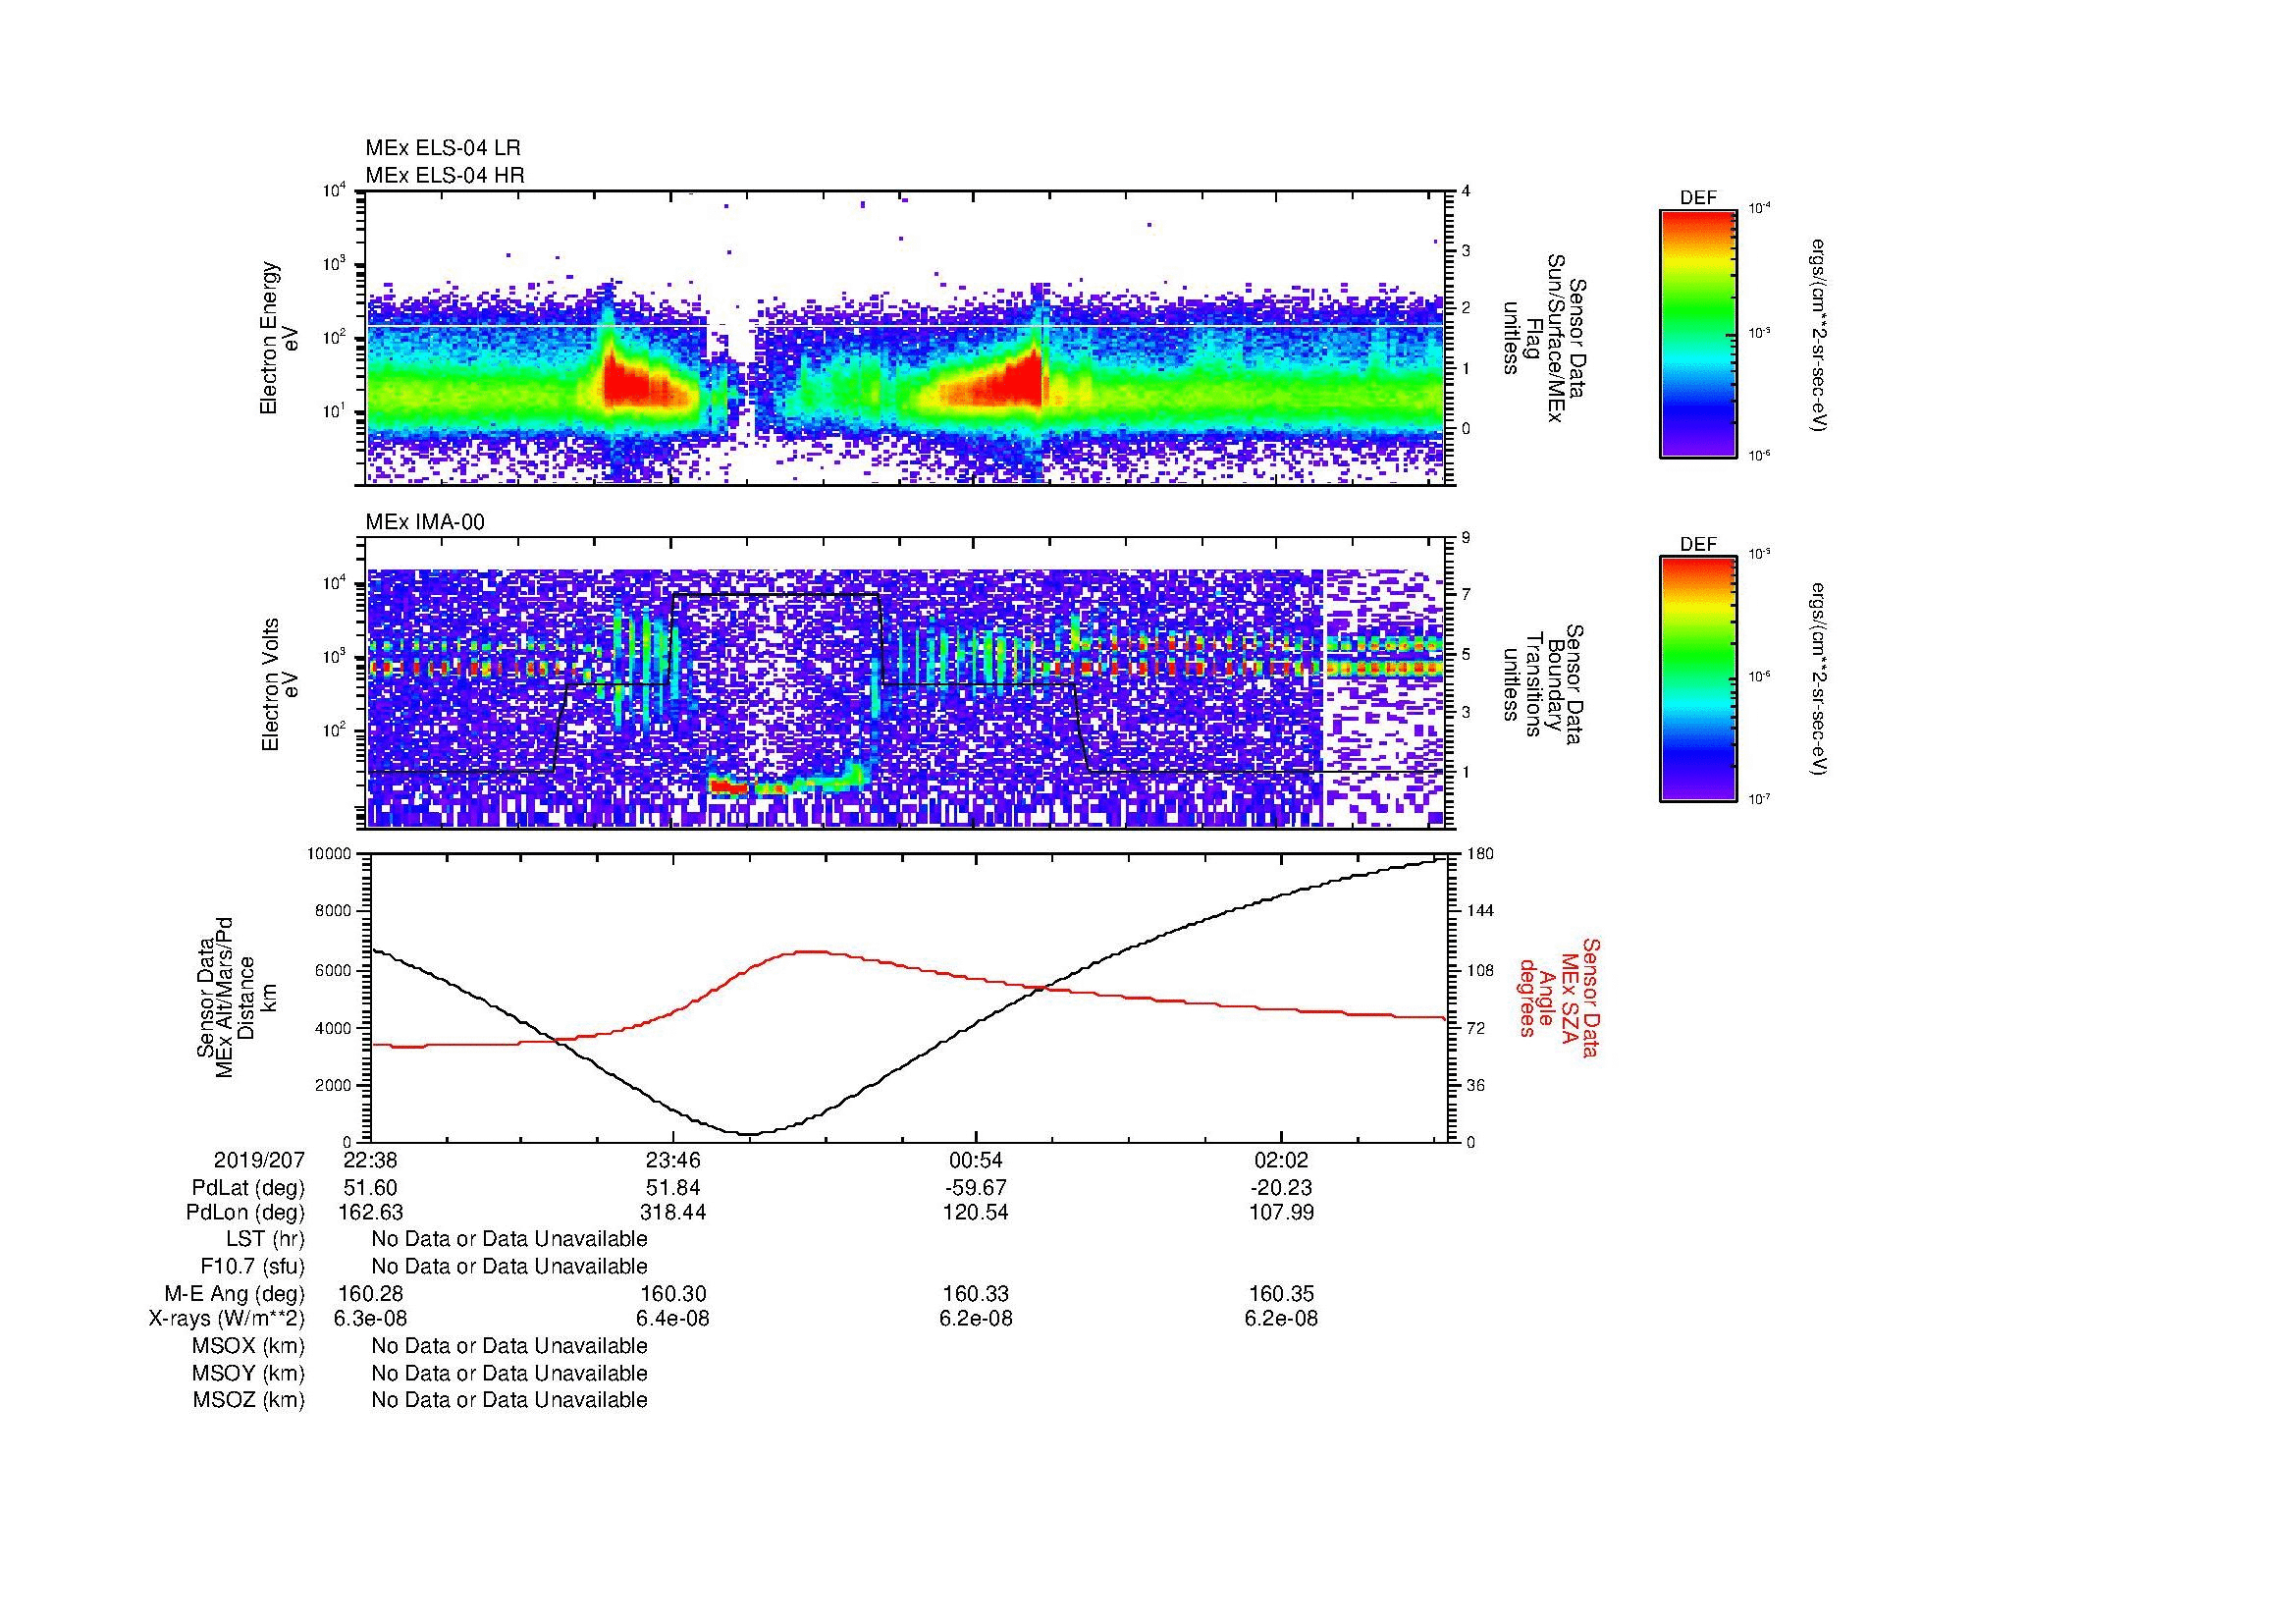
Task: Click the 'LST (hr)' row label
Action: 265,1240
